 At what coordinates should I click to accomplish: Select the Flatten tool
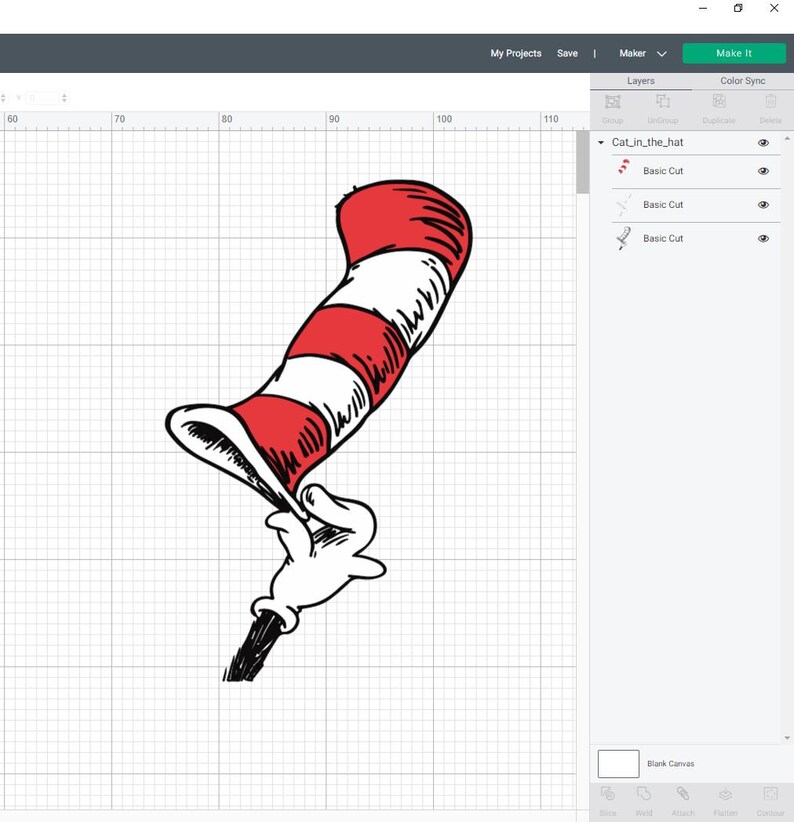[x=725, y=794]
